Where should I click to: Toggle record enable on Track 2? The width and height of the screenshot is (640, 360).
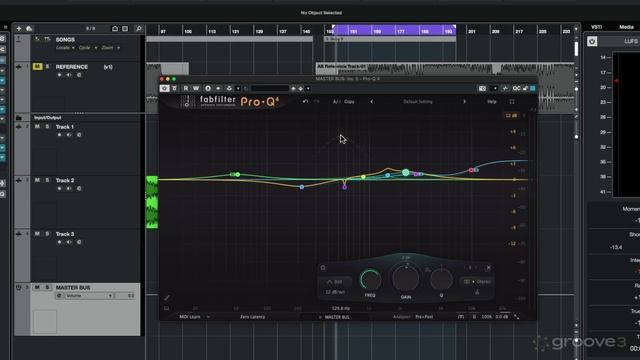point(59,189)
